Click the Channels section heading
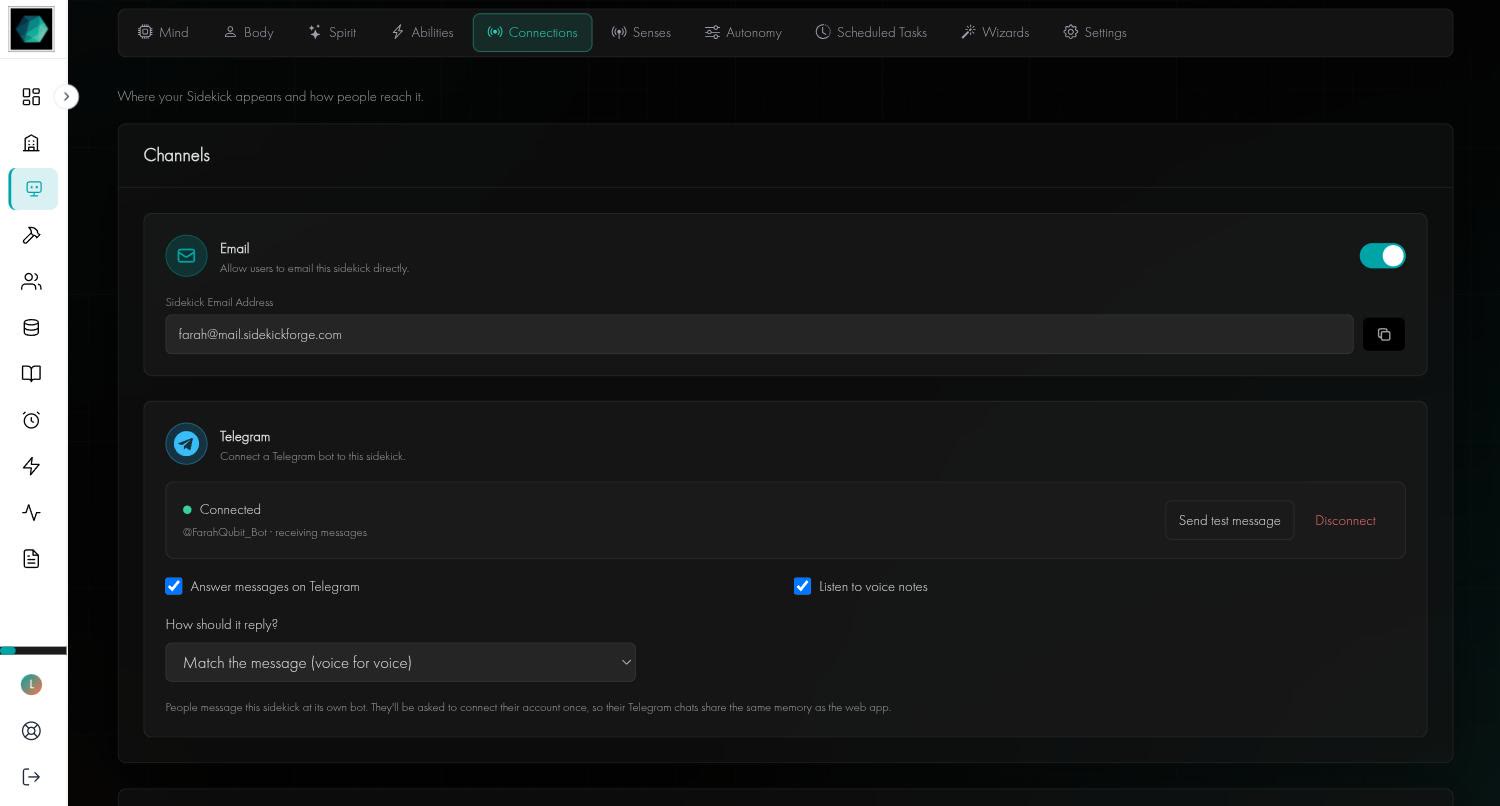 tap(177, 155)
